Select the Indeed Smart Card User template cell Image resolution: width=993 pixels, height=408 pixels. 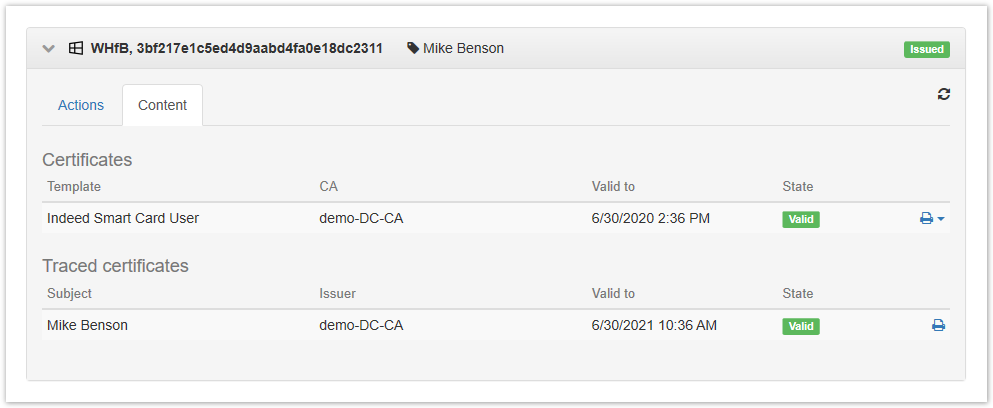(x=123, y=219)
